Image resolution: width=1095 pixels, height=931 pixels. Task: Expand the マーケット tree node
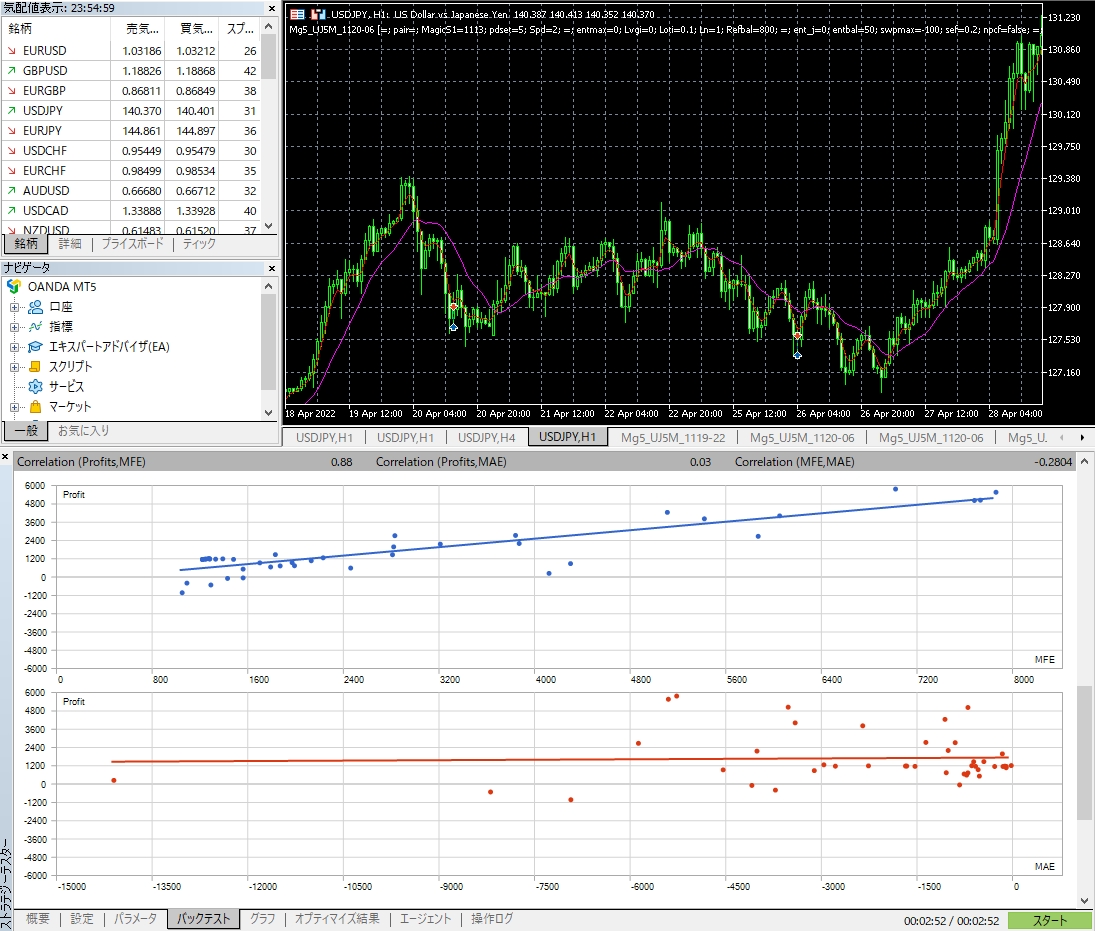pyautogui.click(x=14, y=406)
